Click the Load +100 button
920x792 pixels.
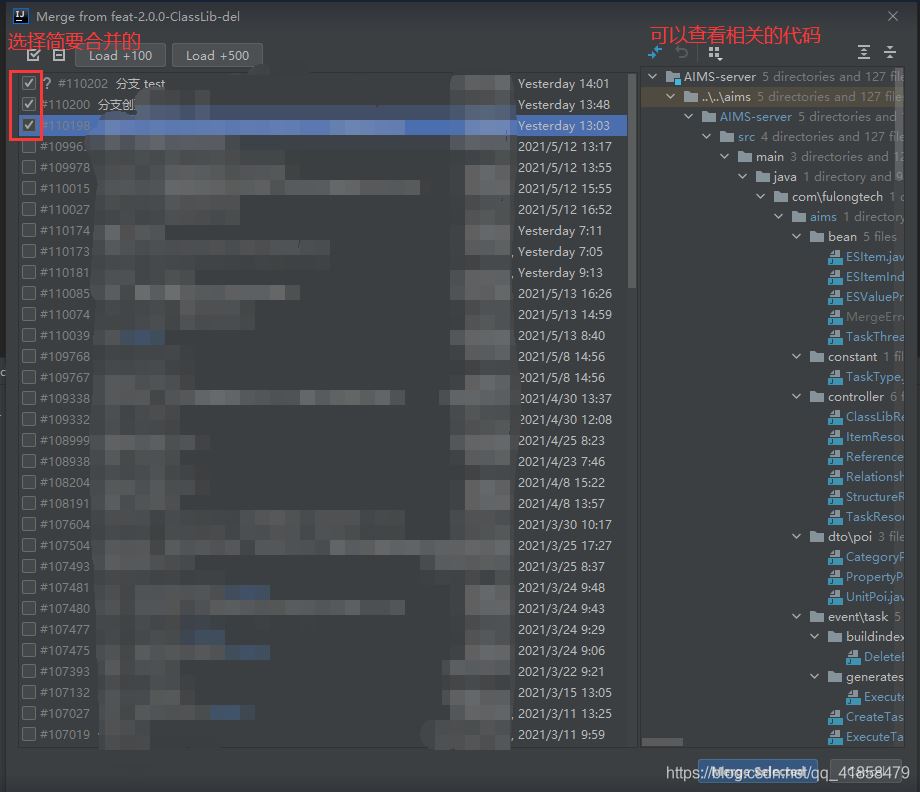[120, 55]
